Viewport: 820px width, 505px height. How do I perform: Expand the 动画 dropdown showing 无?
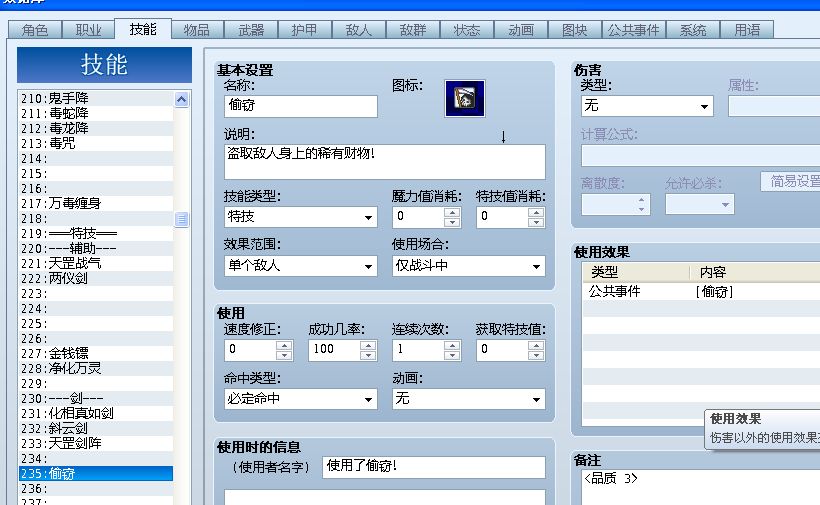[x=469, y=399]
